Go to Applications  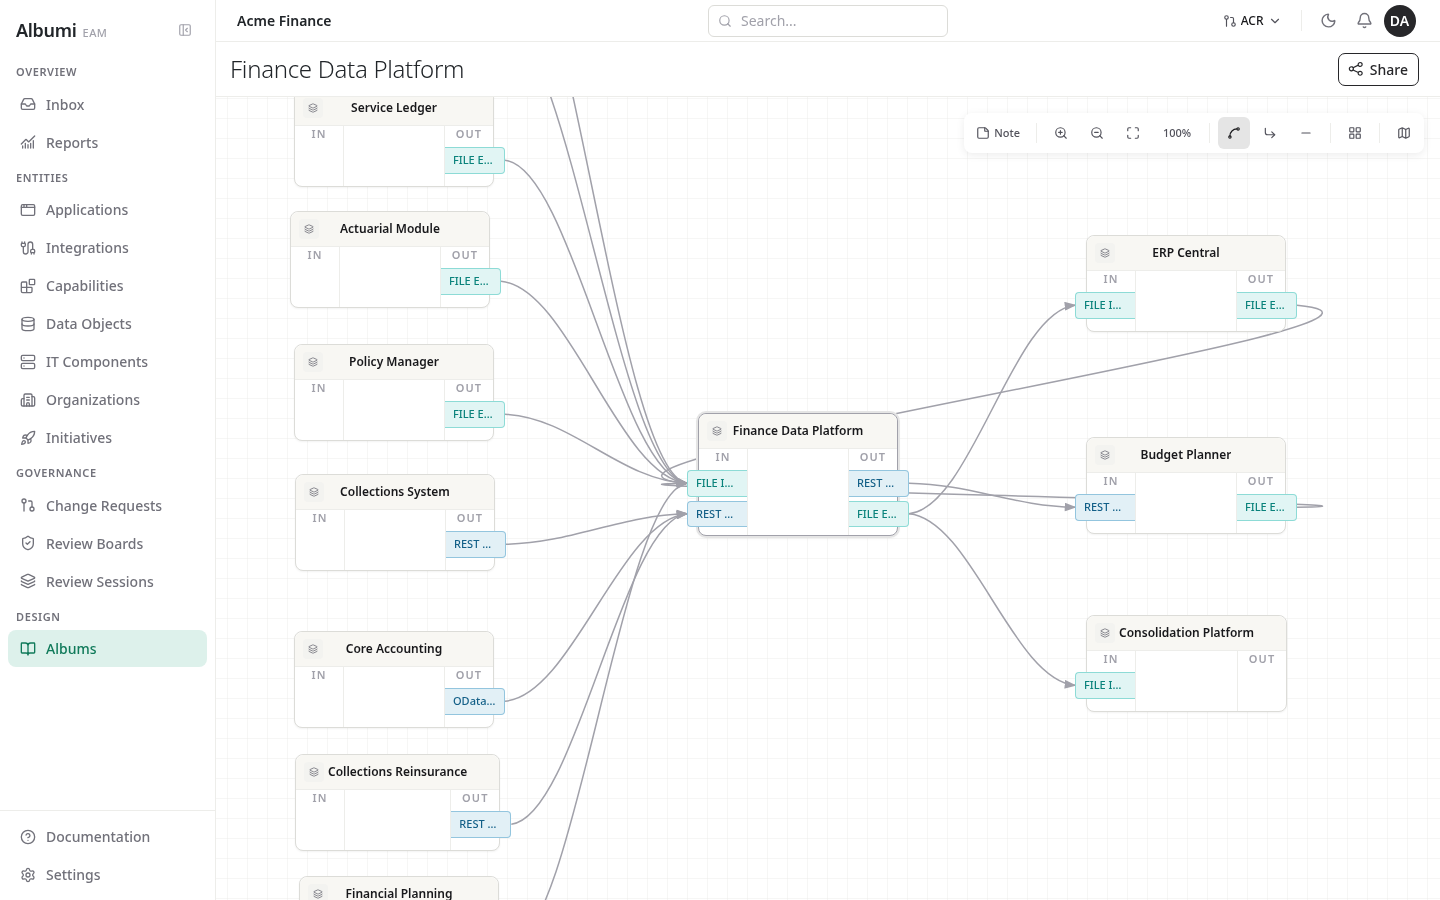point(107,210)
